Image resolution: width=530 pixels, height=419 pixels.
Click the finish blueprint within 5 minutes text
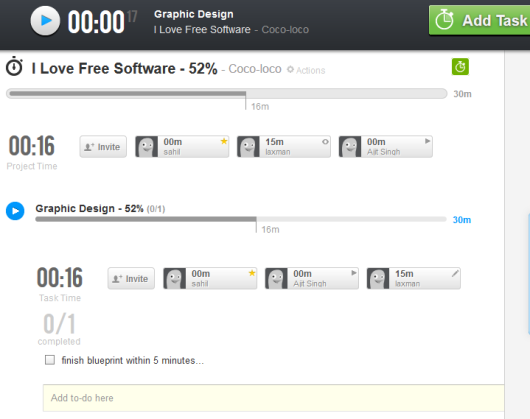tap(132, 361)
